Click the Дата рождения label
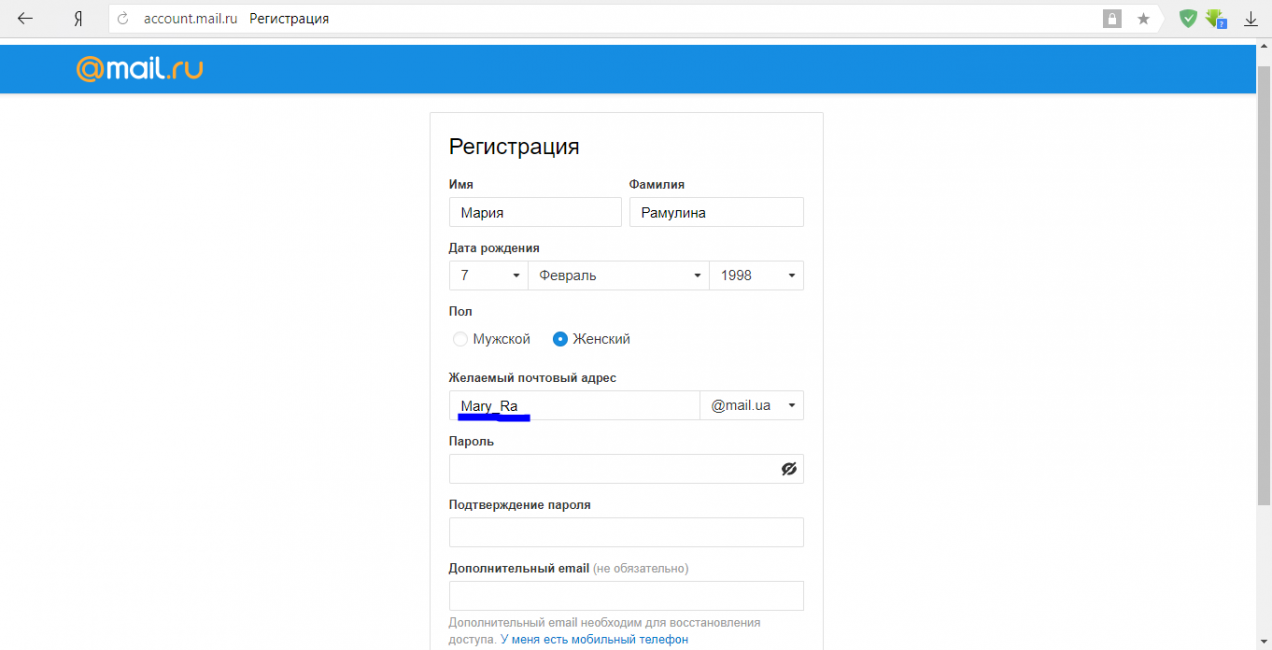Viewport: 1272px width, 650px height. tap(494, 248)
